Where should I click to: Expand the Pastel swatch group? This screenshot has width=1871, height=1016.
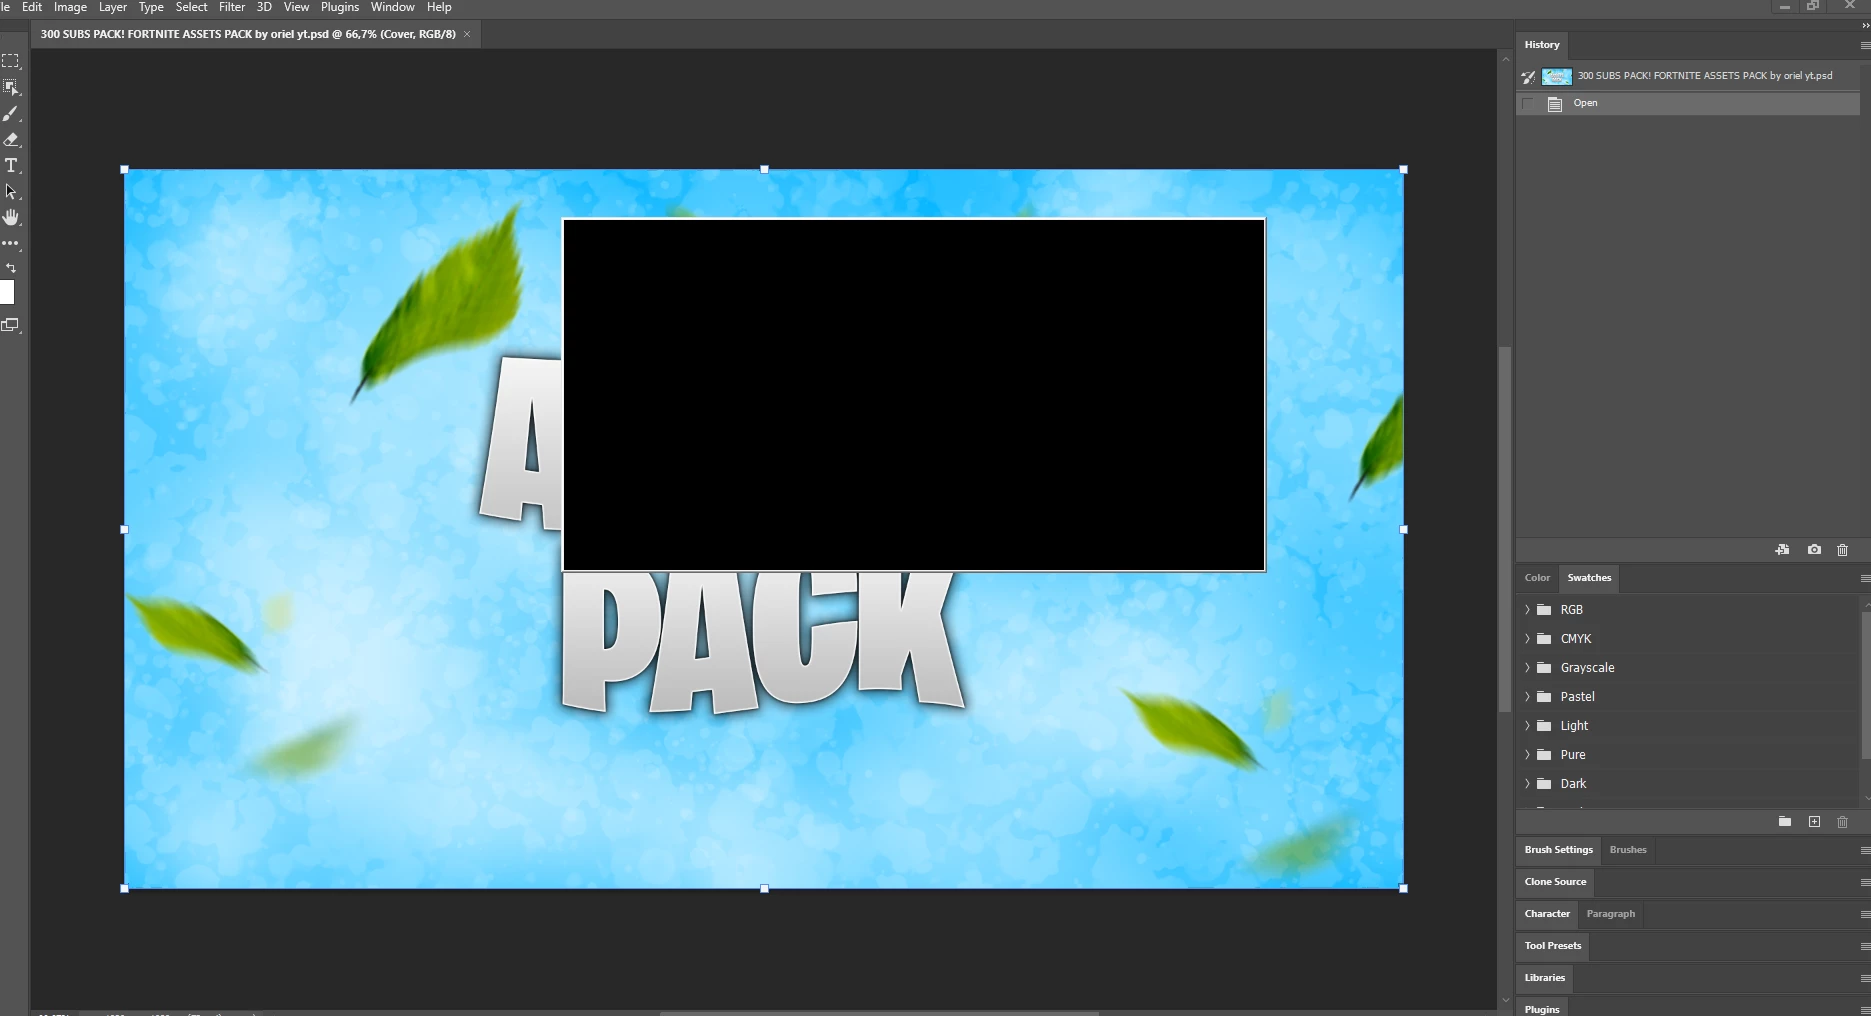[x=1527, y=696]
